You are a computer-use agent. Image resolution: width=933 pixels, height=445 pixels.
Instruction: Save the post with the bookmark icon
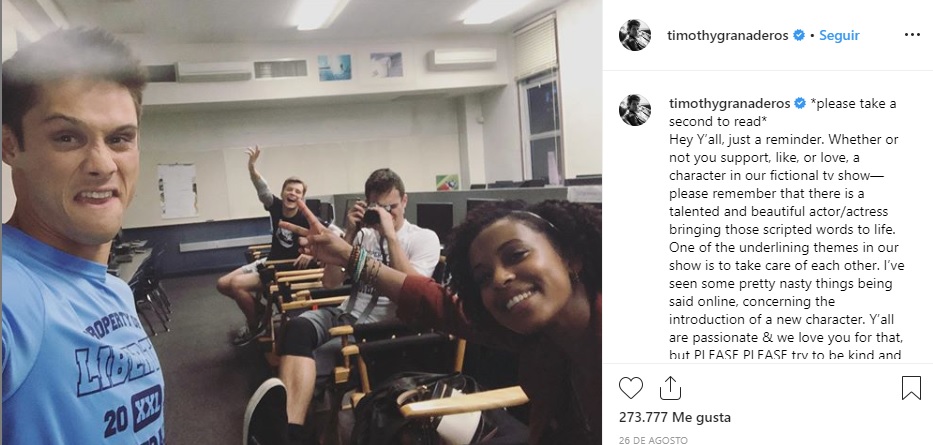point(911,388)
